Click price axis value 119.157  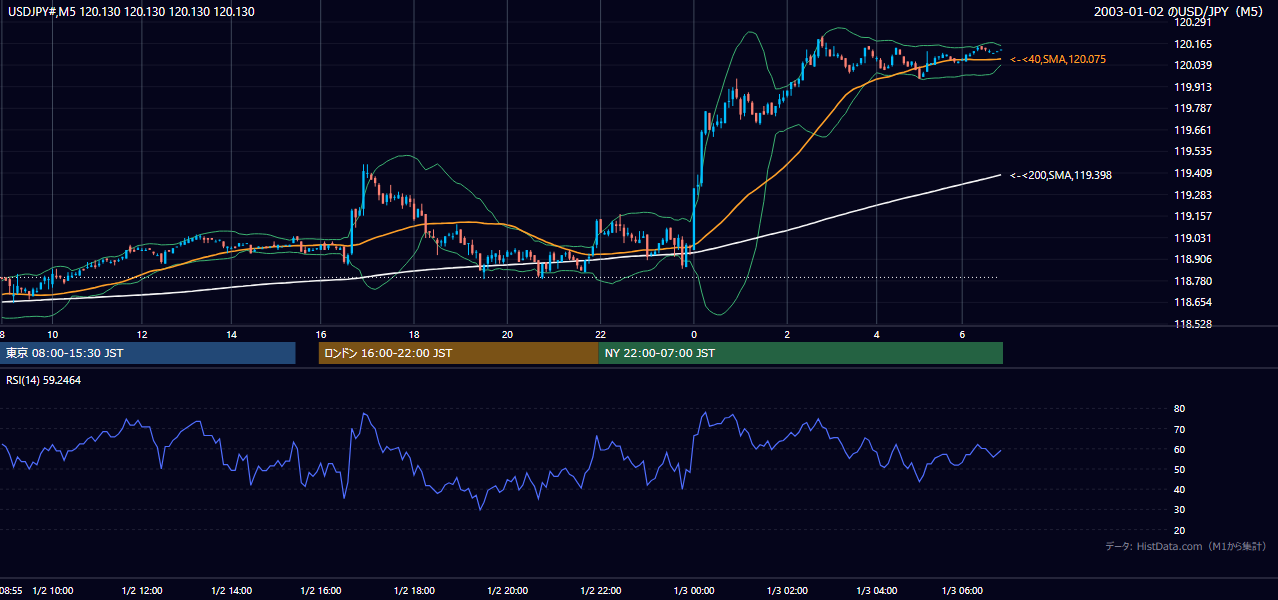pos(1192,216)
